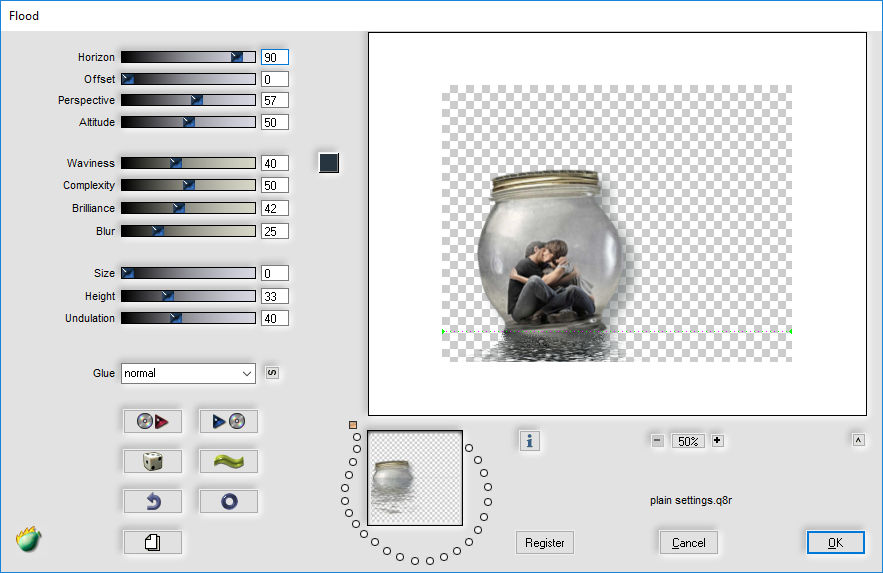Viewport: 883px width, 573px height.
Task: Click the Waviness slider track
Action: (x=188, y=163)
